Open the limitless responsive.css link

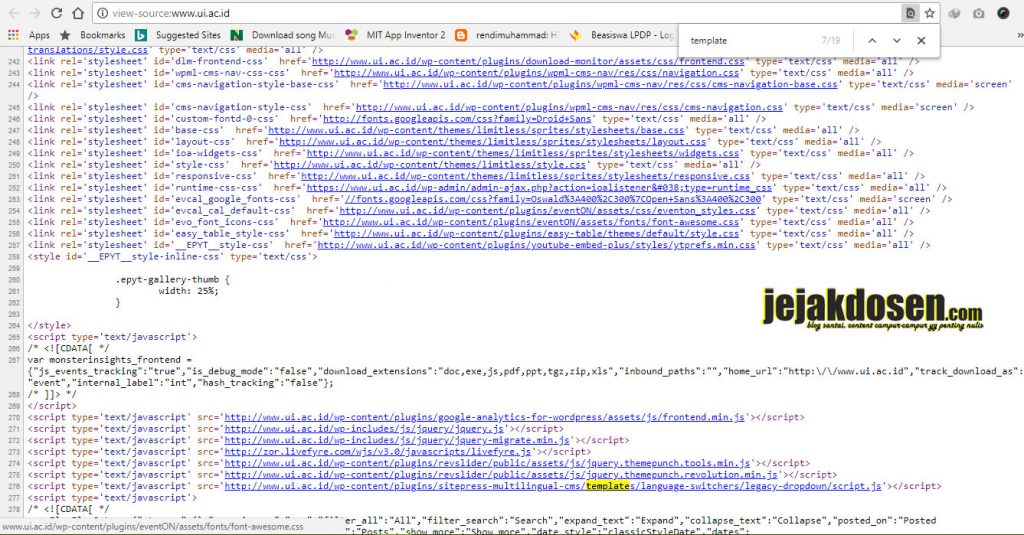click(x=525, y=176)
